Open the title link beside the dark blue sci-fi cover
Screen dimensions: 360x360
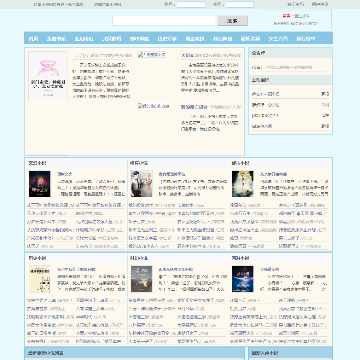[x=269, y=269]
